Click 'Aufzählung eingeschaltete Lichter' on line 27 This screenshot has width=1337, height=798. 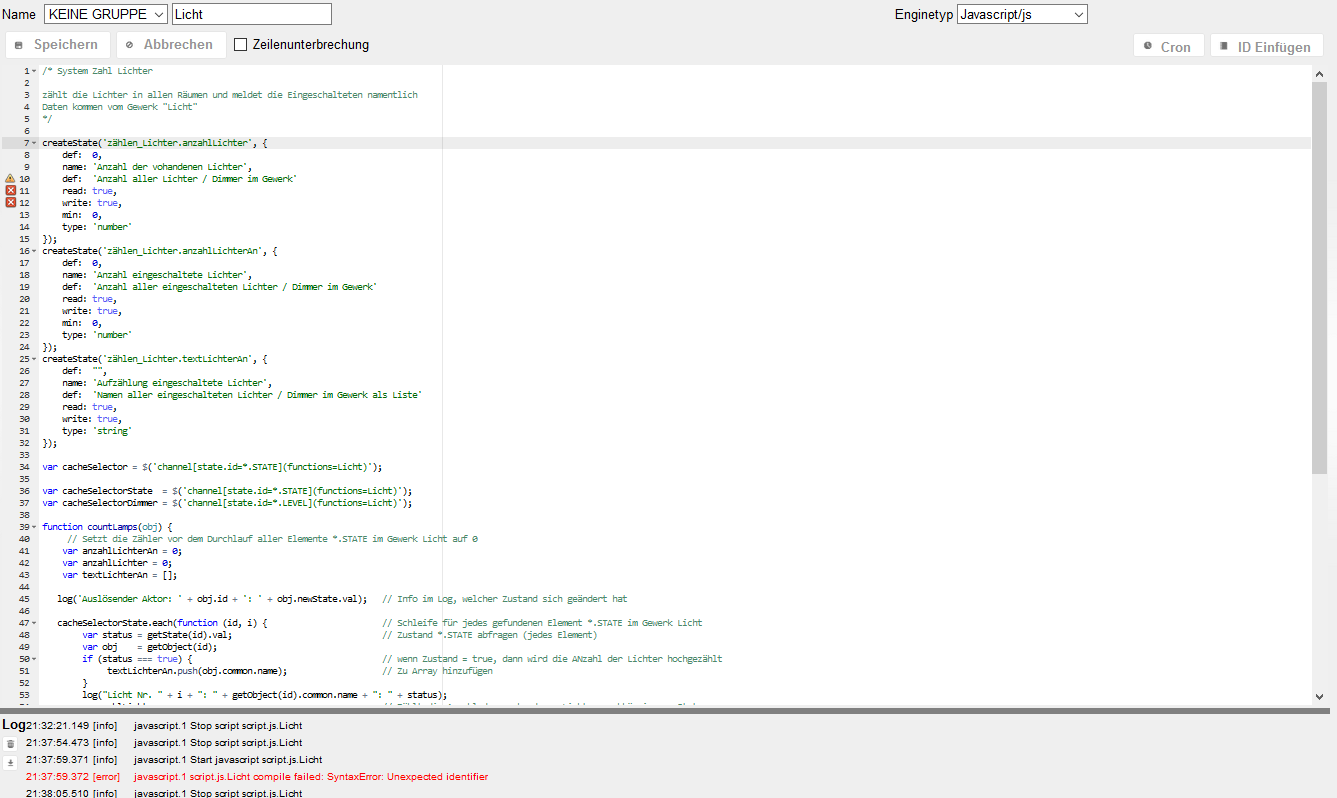(180, 383)
